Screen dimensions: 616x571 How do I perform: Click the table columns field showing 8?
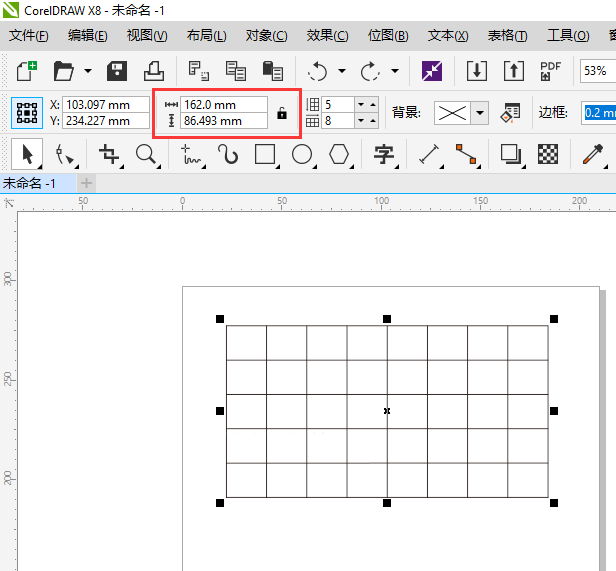tap(338, 121)
